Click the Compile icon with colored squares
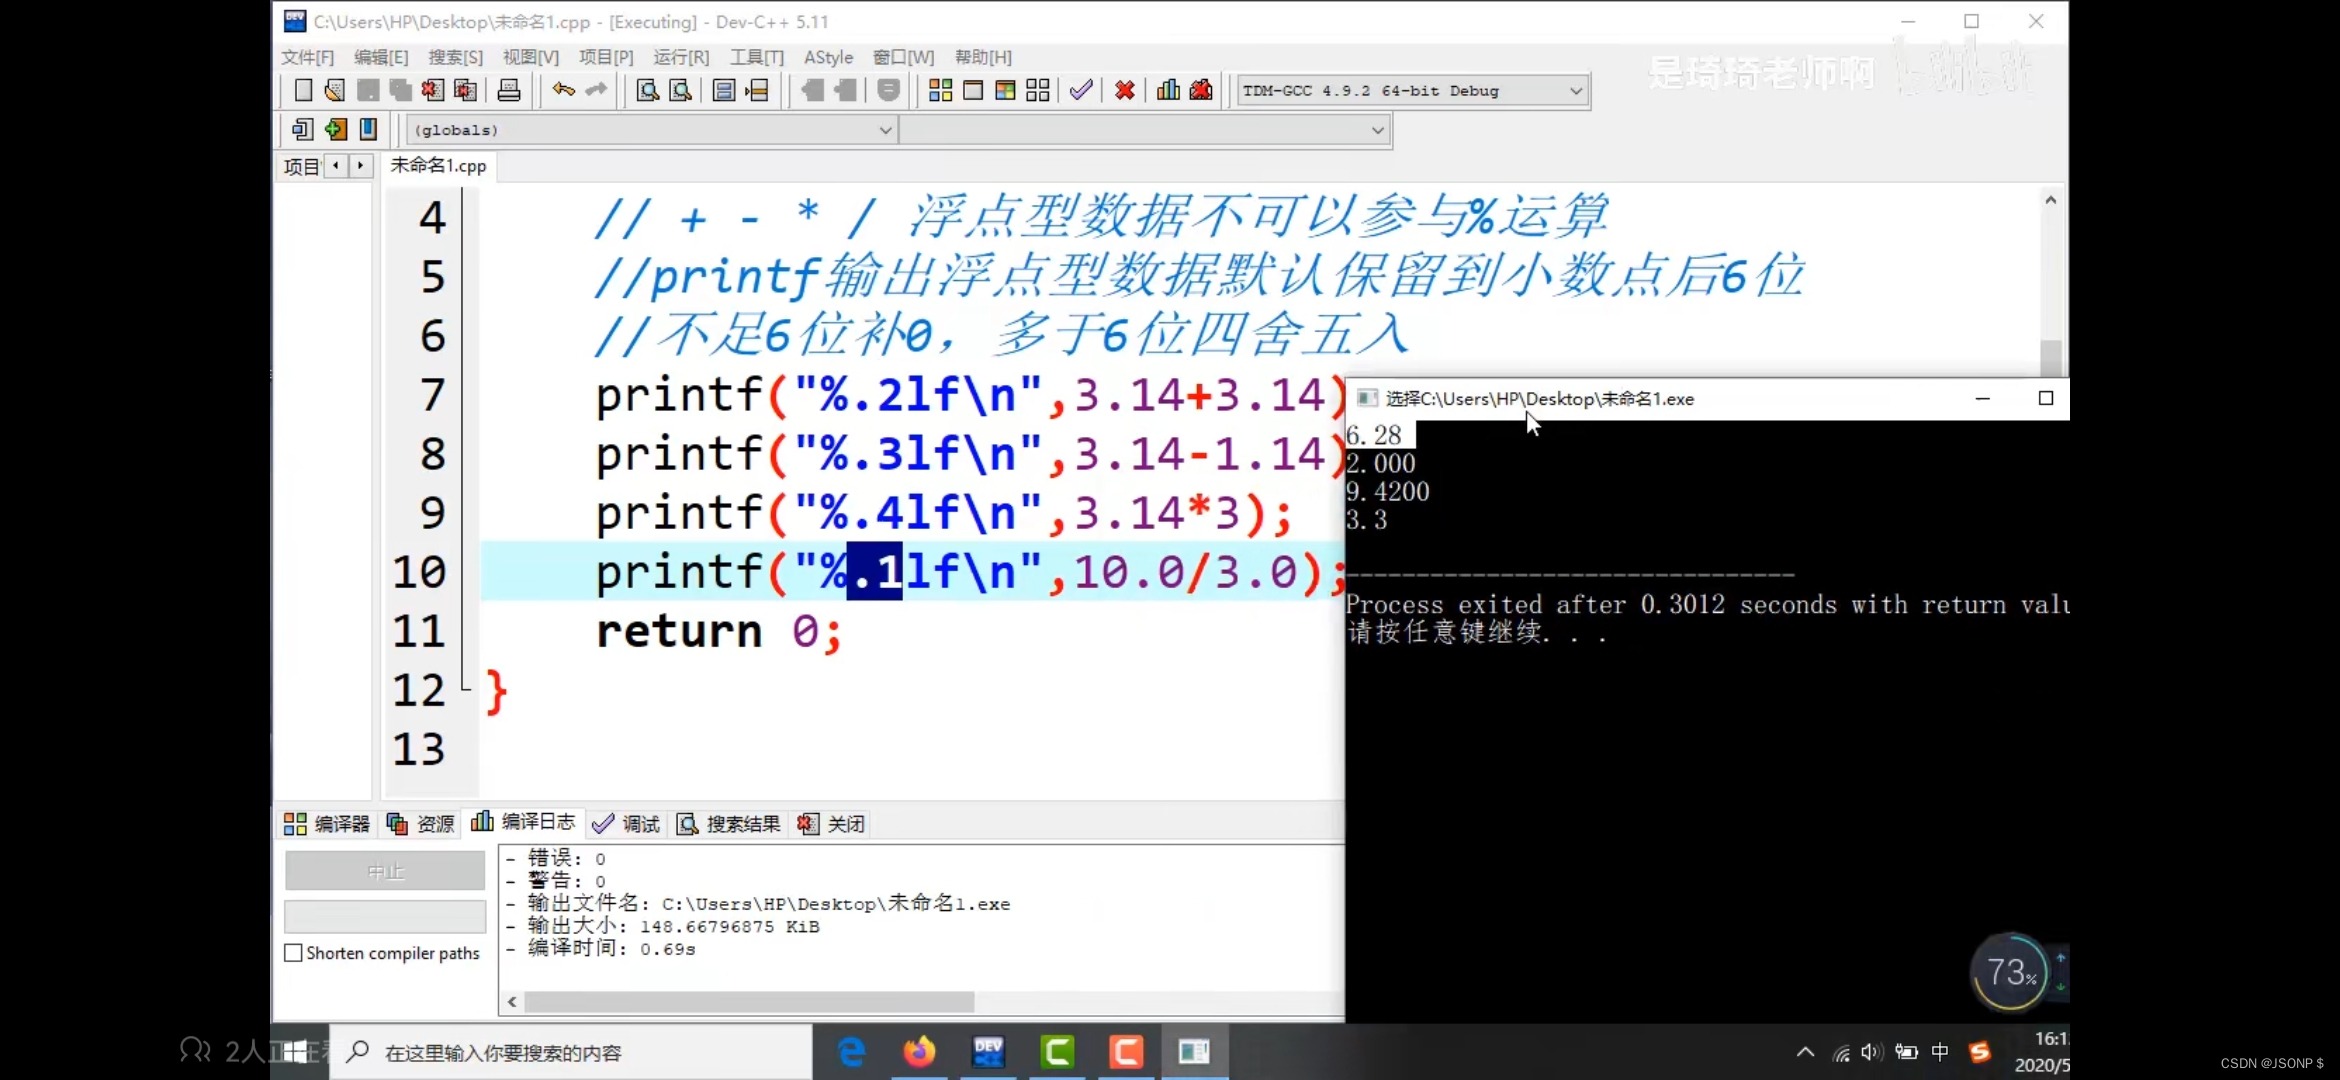The image size is (2340, 1080). (940, 91)
